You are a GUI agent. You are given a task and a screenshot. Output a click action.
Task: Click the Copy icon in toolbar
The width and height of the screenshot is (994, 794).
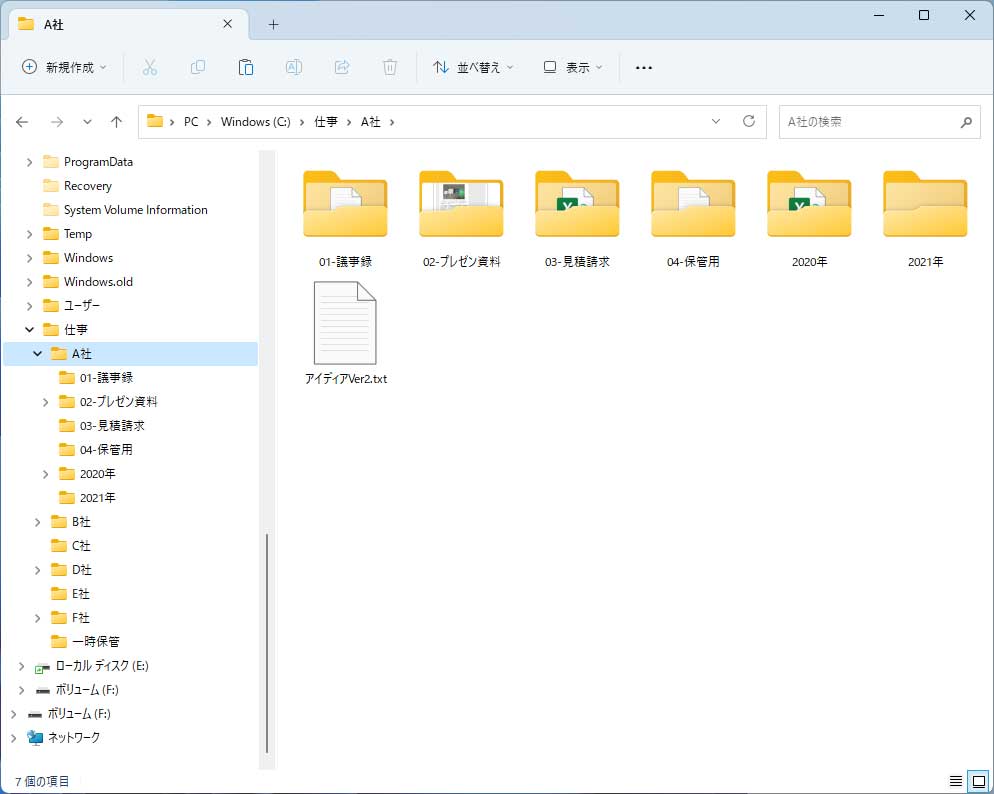point(198,67)
